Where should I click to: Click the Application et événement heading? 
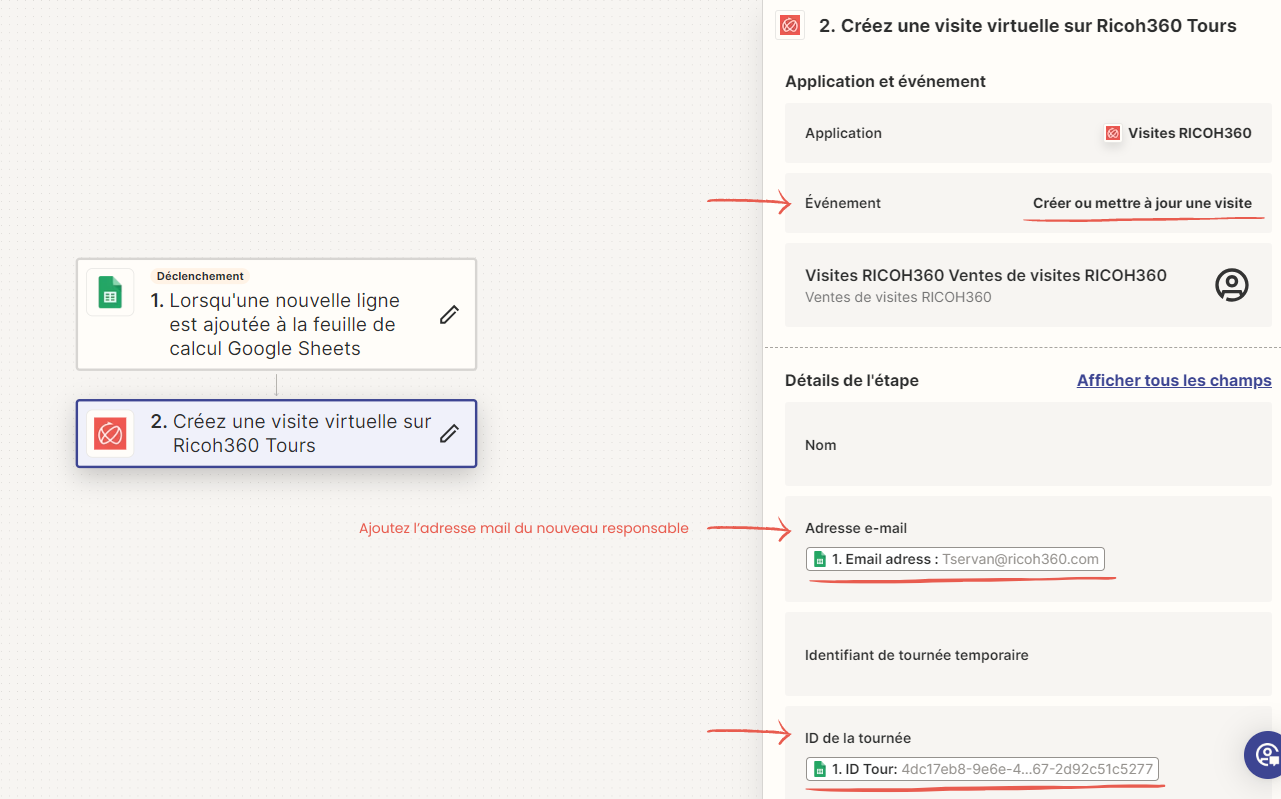[x=885, y=81]
